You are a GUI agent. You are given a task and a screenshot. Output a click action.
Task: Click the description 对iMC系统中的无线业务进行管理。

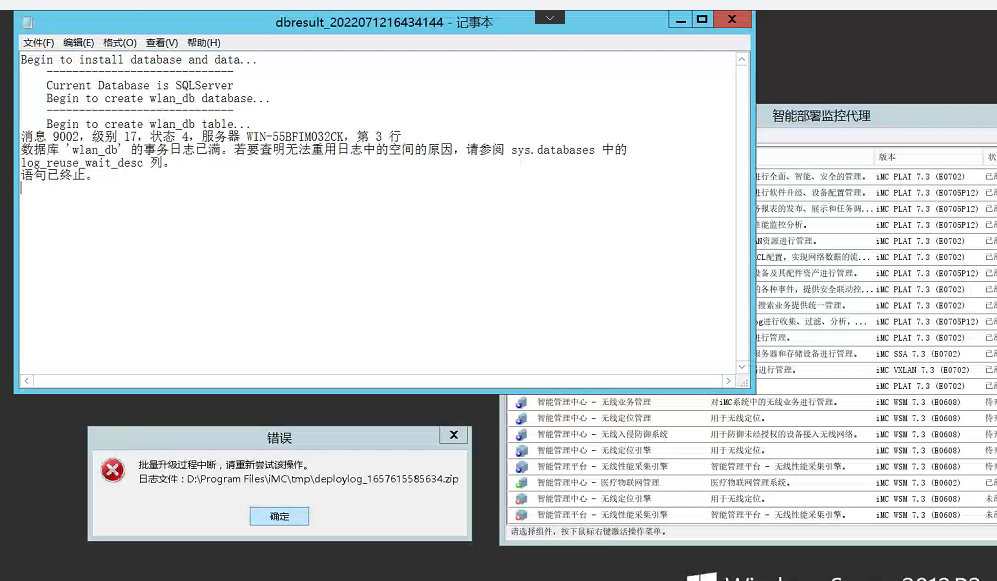coord(774,402)
